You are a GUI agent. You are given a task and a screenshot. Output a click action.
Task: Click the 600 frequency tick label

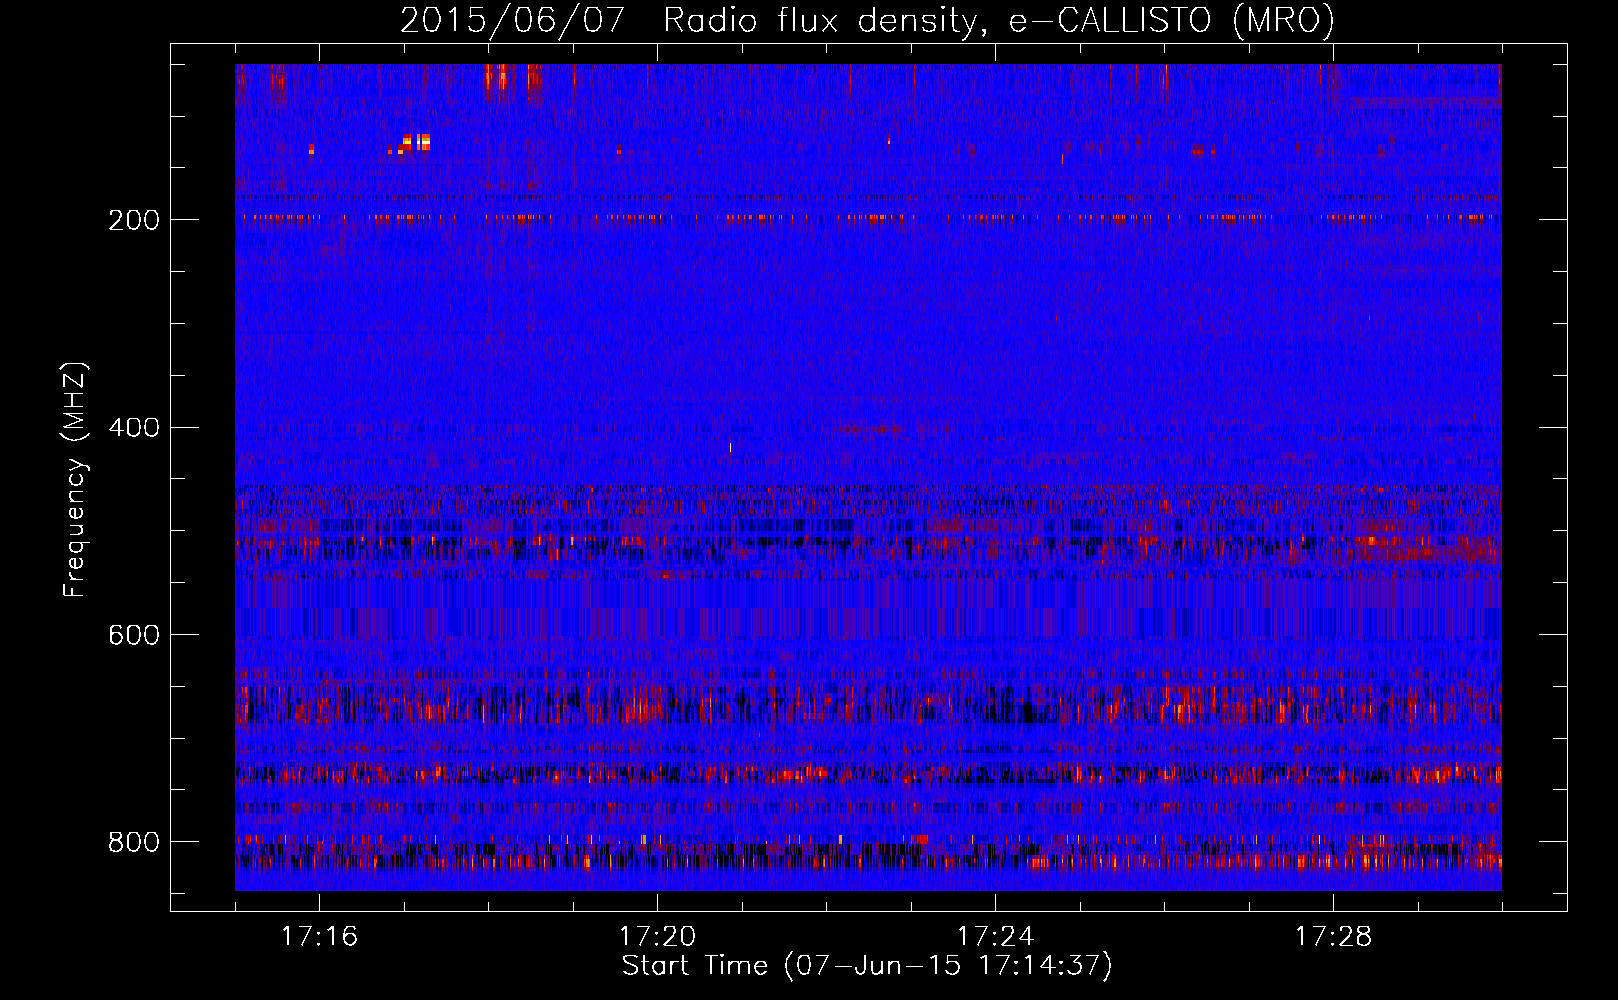coord(134,635)
